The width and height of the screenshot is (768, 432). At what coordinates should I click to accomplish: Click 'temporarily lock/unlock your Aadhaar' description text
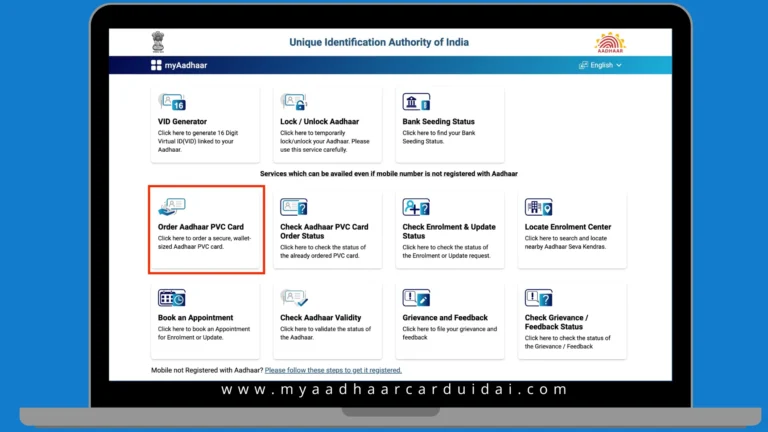[x=325, y=141]
